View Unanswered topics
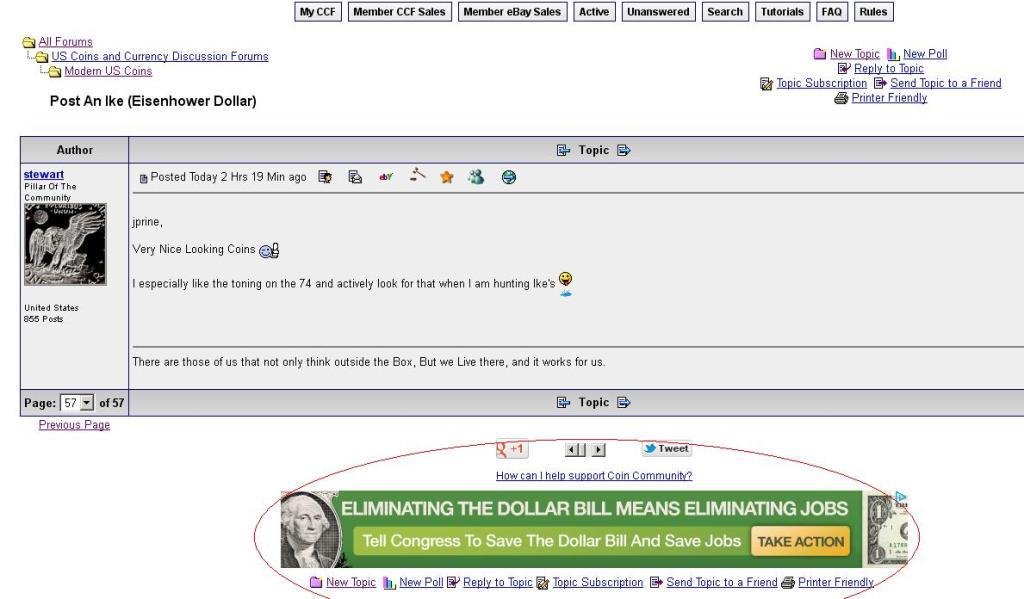Viewport: 1024px width, 599px height. point(658,12)
